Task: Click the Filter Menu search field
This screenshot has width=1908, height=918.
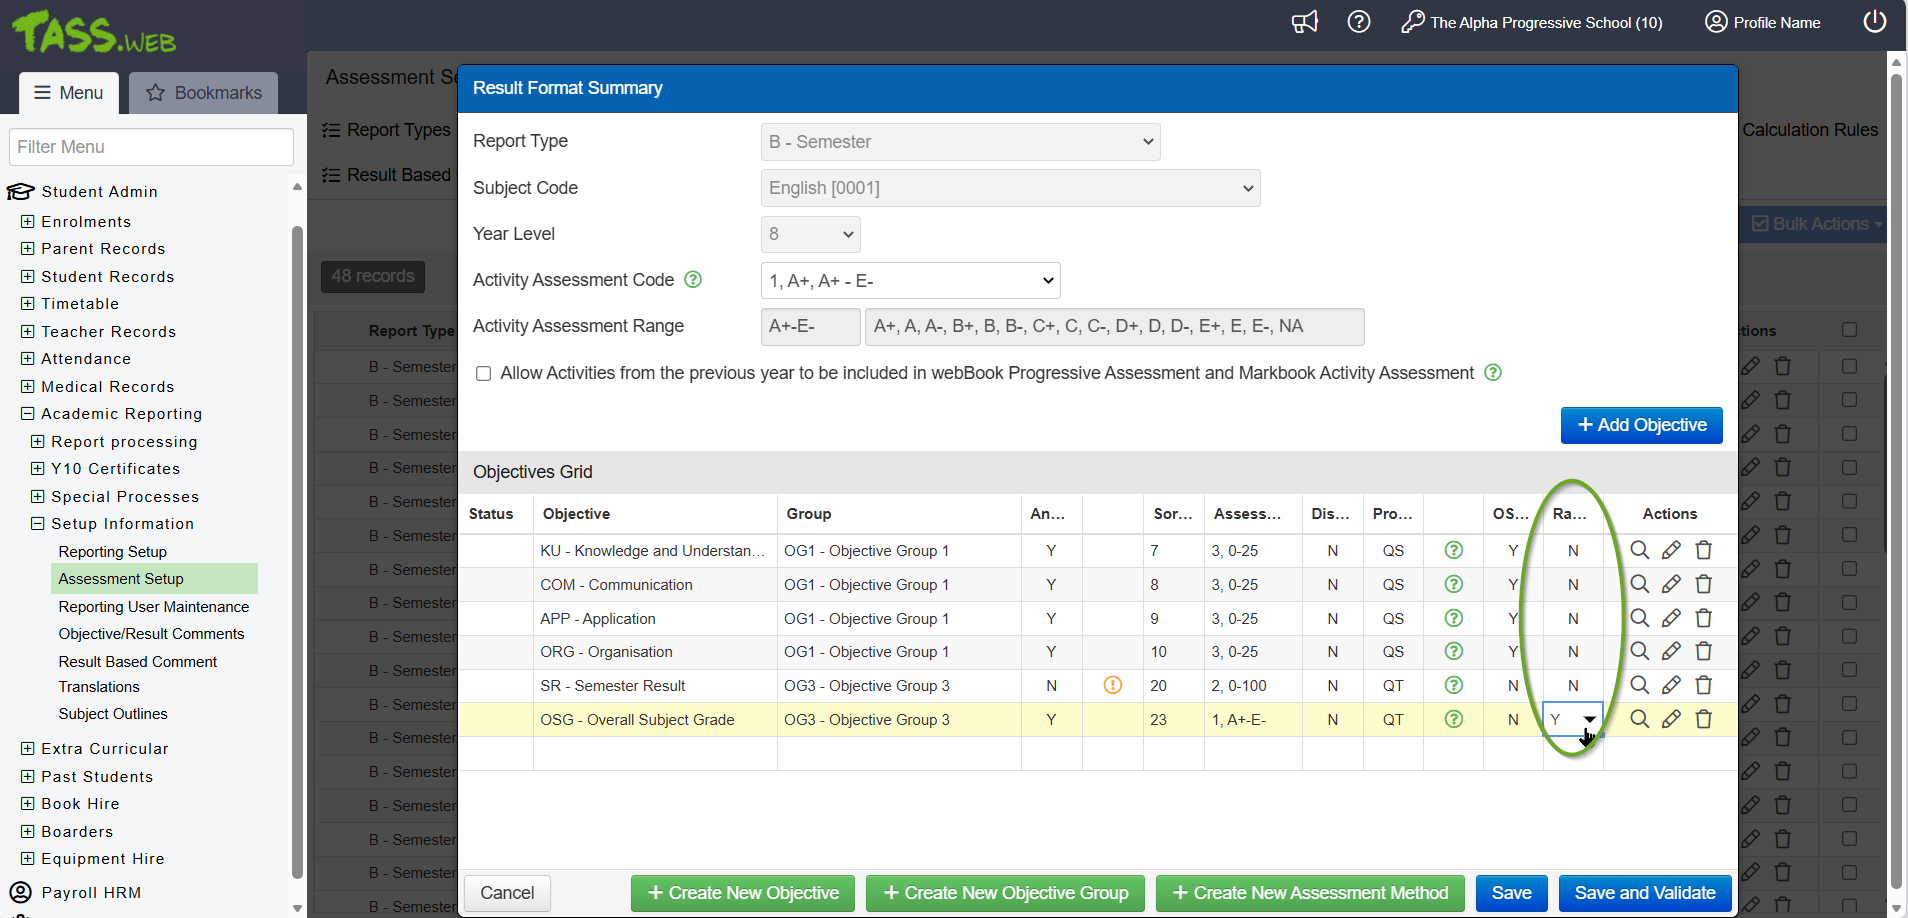Action: [151, 147]
